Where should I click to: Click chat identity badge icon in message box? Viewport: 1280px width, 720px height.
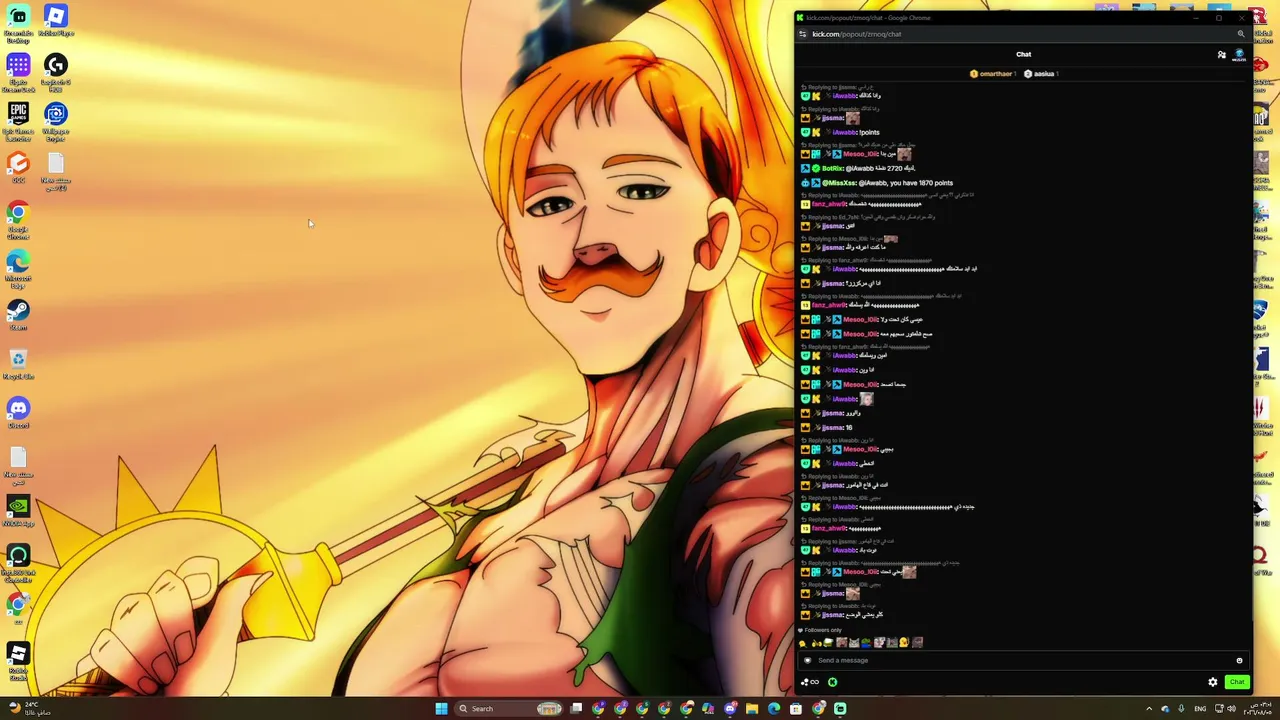pos(807,660)
